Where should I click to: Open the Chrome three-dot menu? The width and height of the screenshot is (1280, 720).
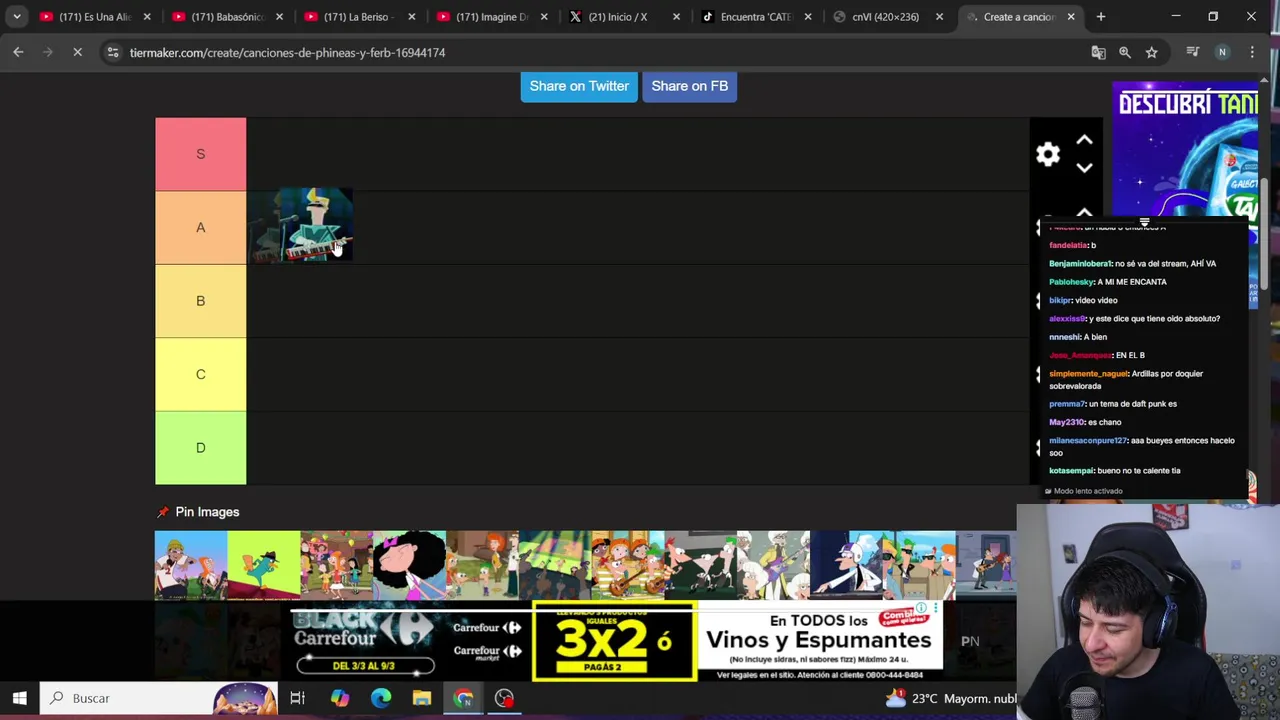pyautogui.click(x=1252, y=52)
